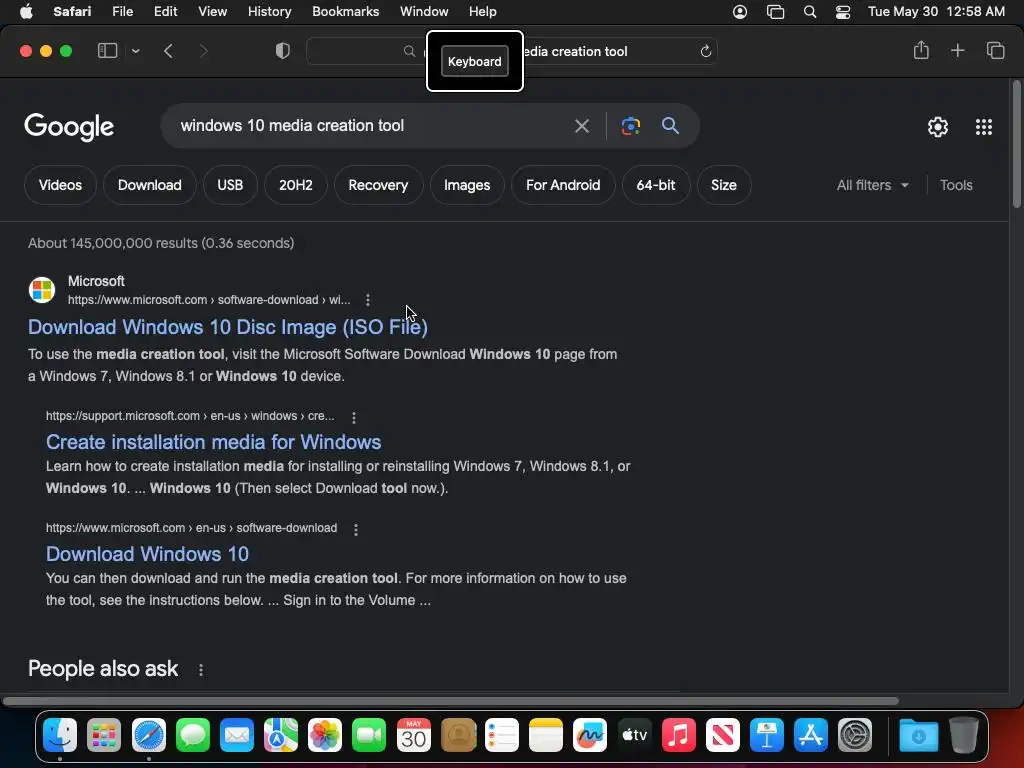
Task: Open the Edit menu
Action: [x=165, y=12]
